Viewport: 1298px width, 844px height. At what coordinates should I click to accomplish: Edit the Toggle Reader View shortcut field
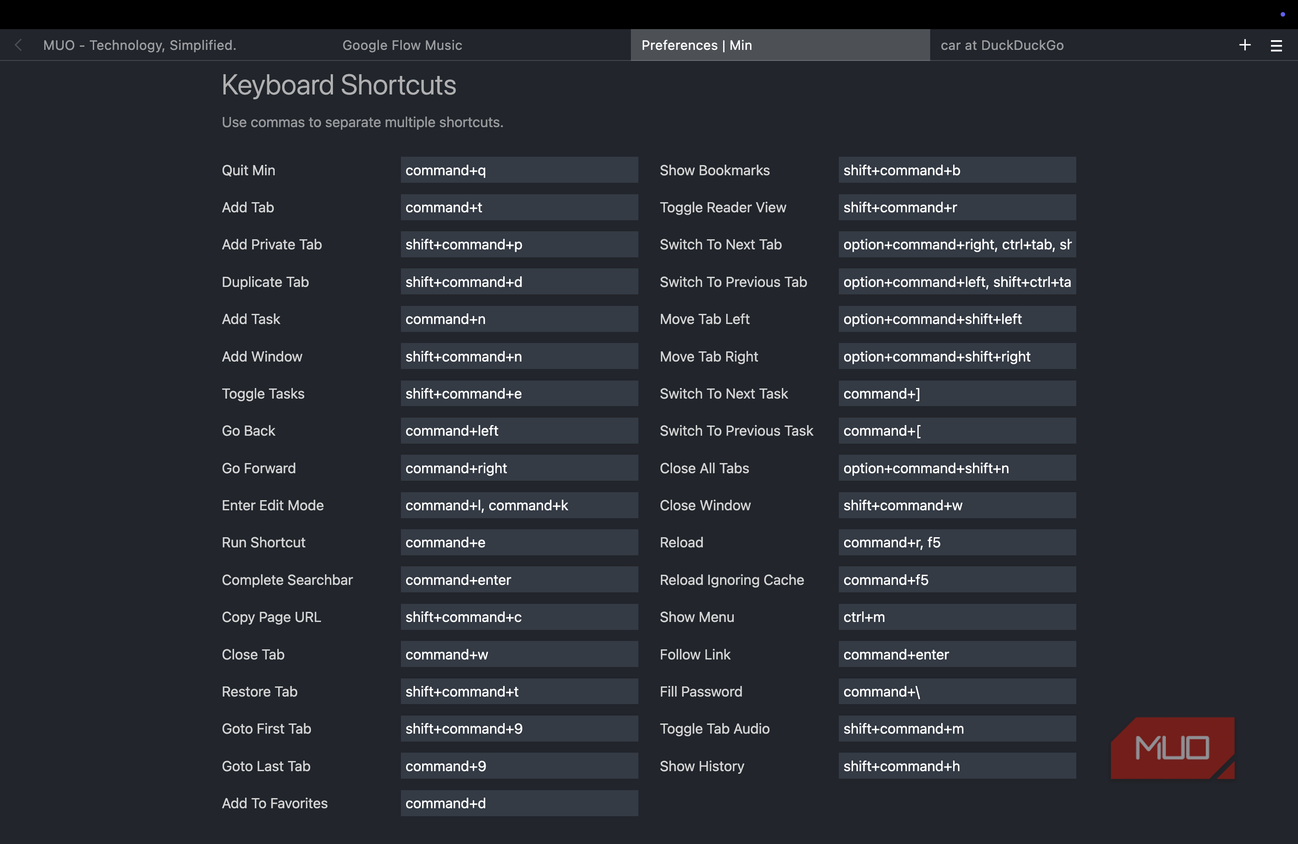(x=957, y=207)
